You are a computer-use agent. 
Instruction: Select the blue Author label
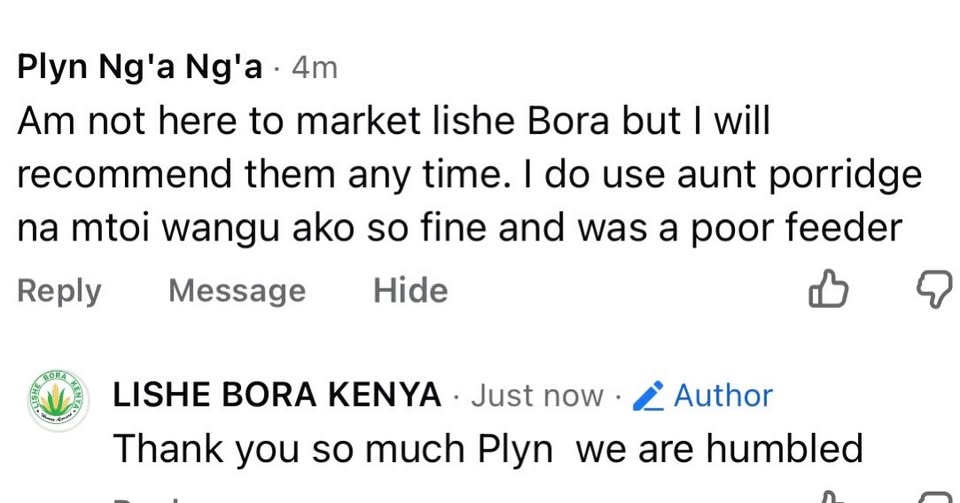tap(722, 396)
